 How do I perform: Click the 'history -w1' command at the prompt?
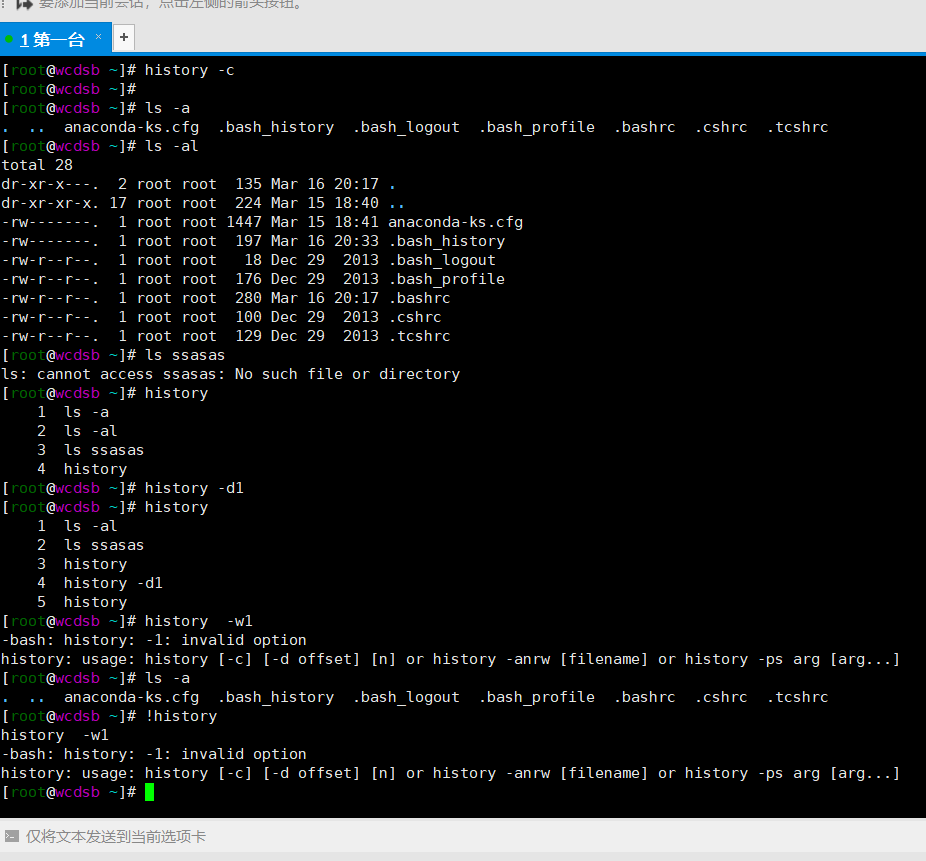tap(198, 621)
